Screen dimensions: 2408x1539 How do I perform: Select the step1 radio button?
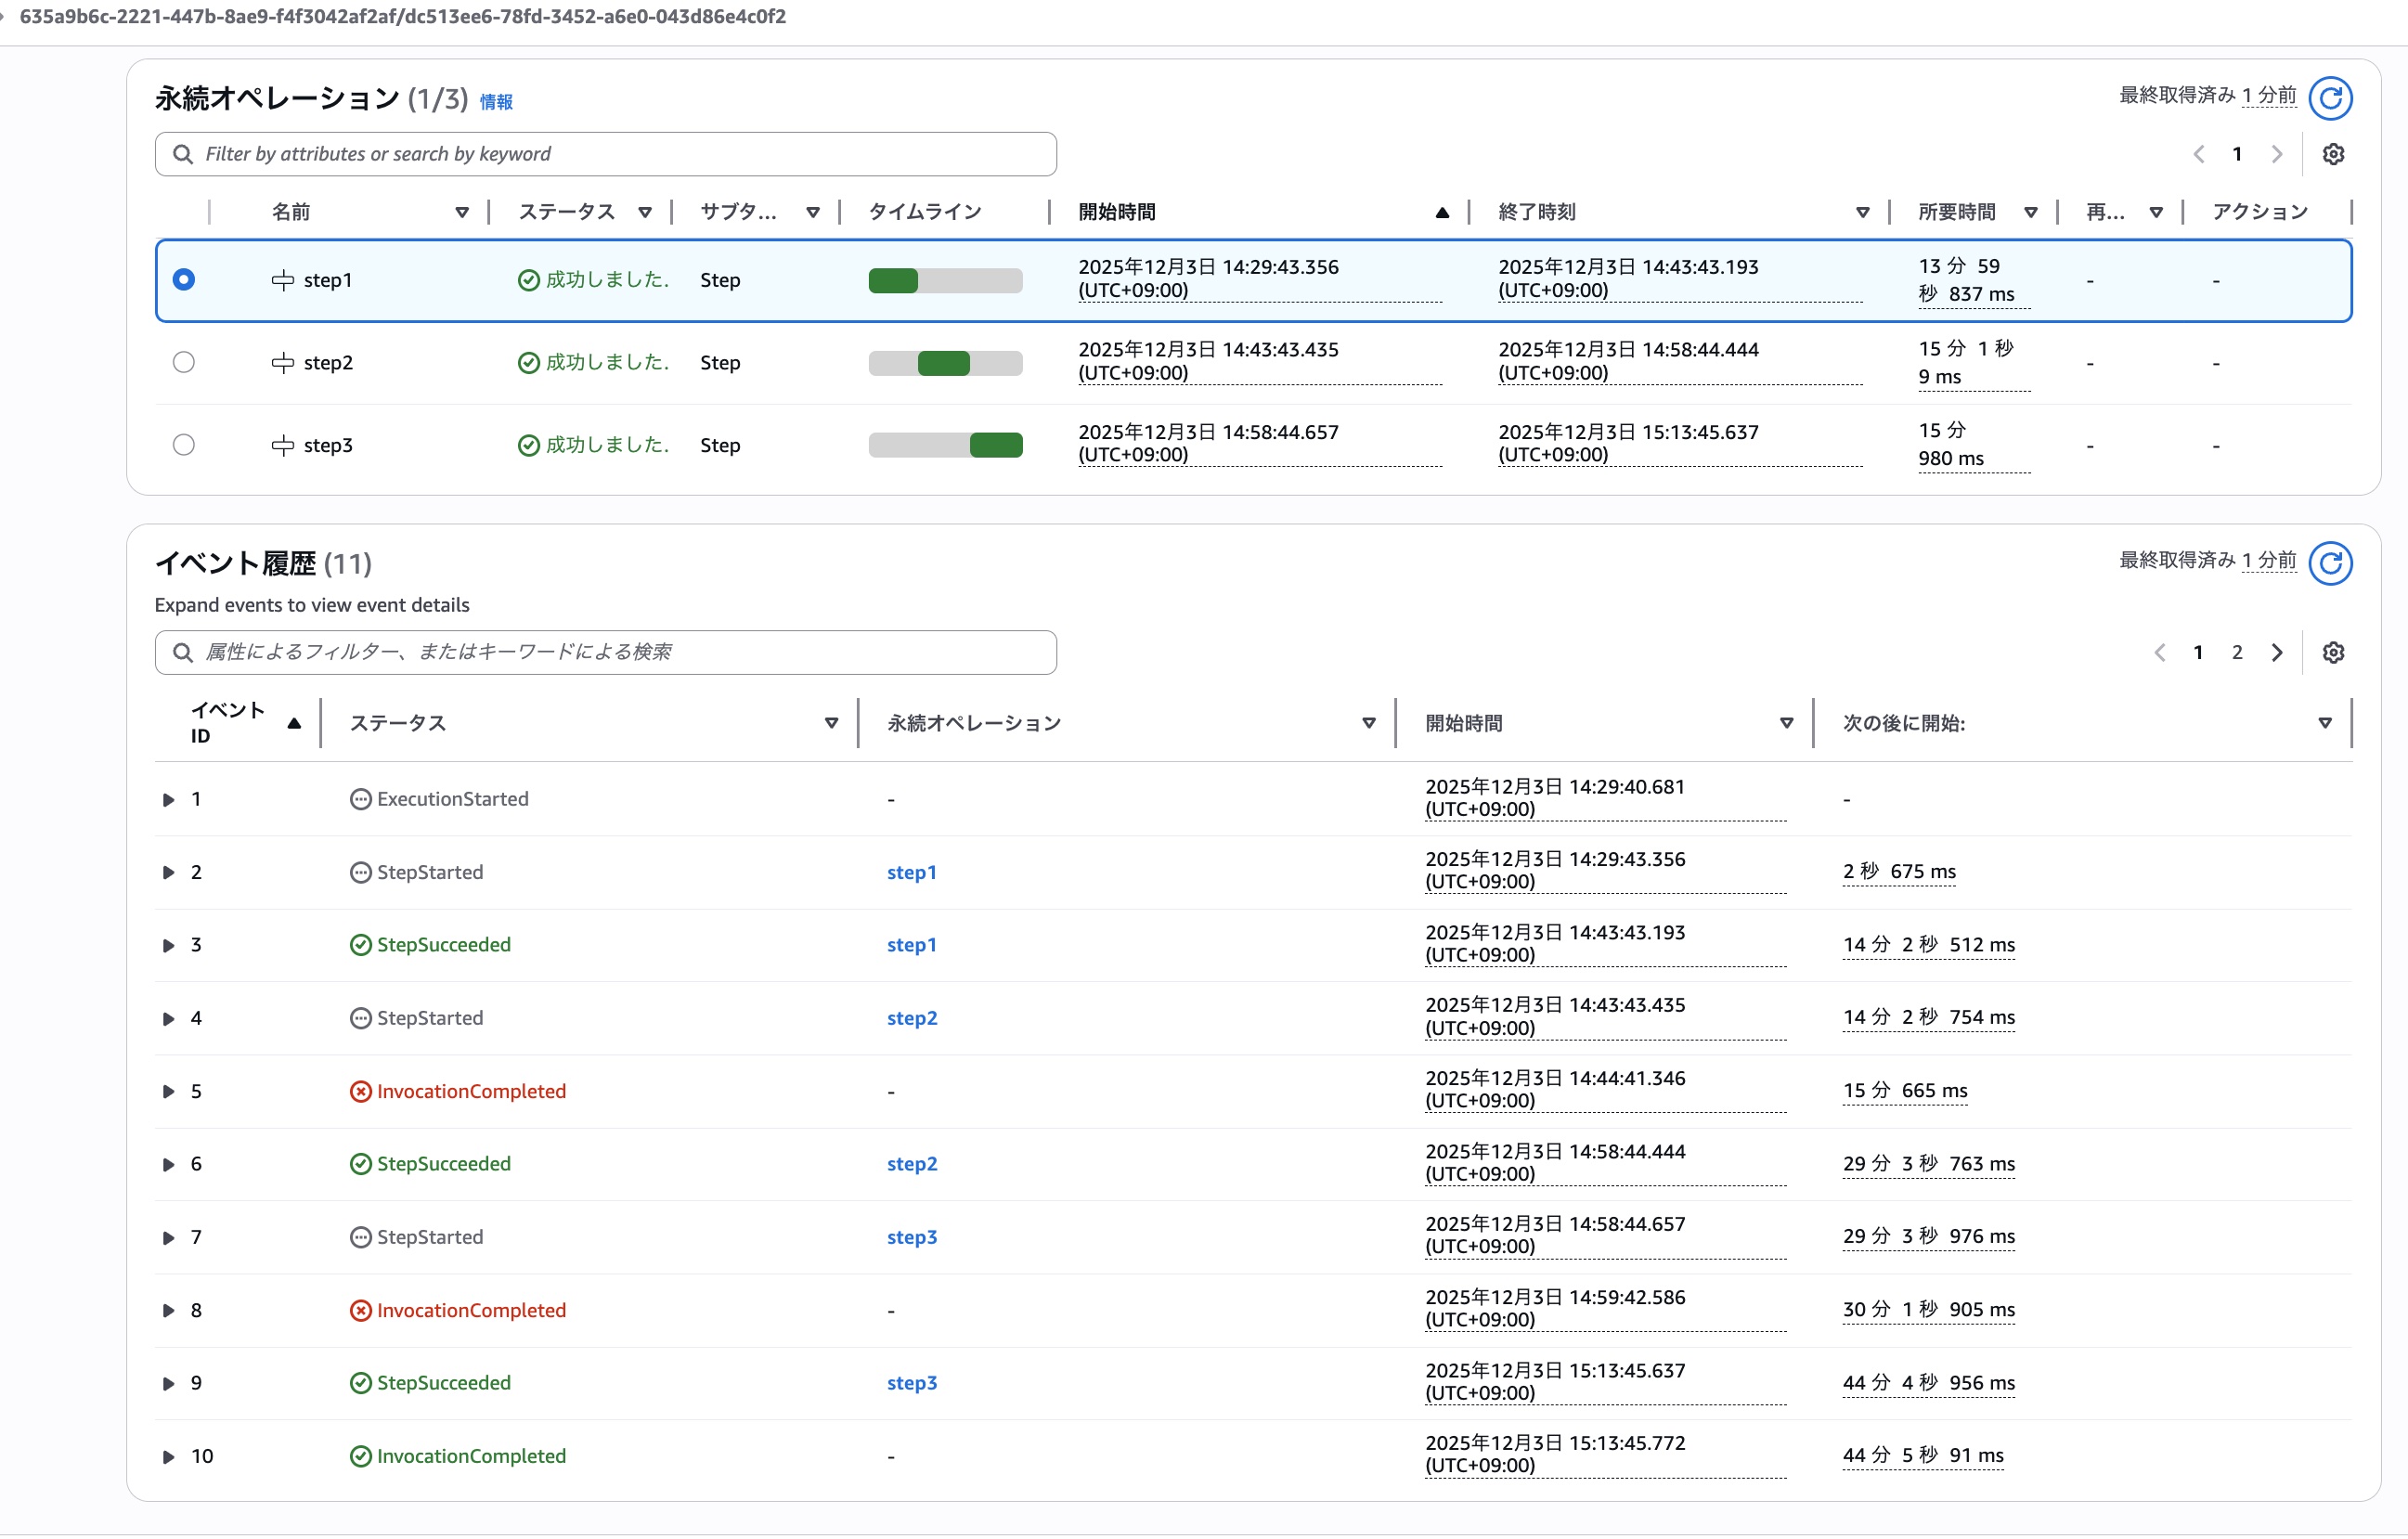coord(184,280)
